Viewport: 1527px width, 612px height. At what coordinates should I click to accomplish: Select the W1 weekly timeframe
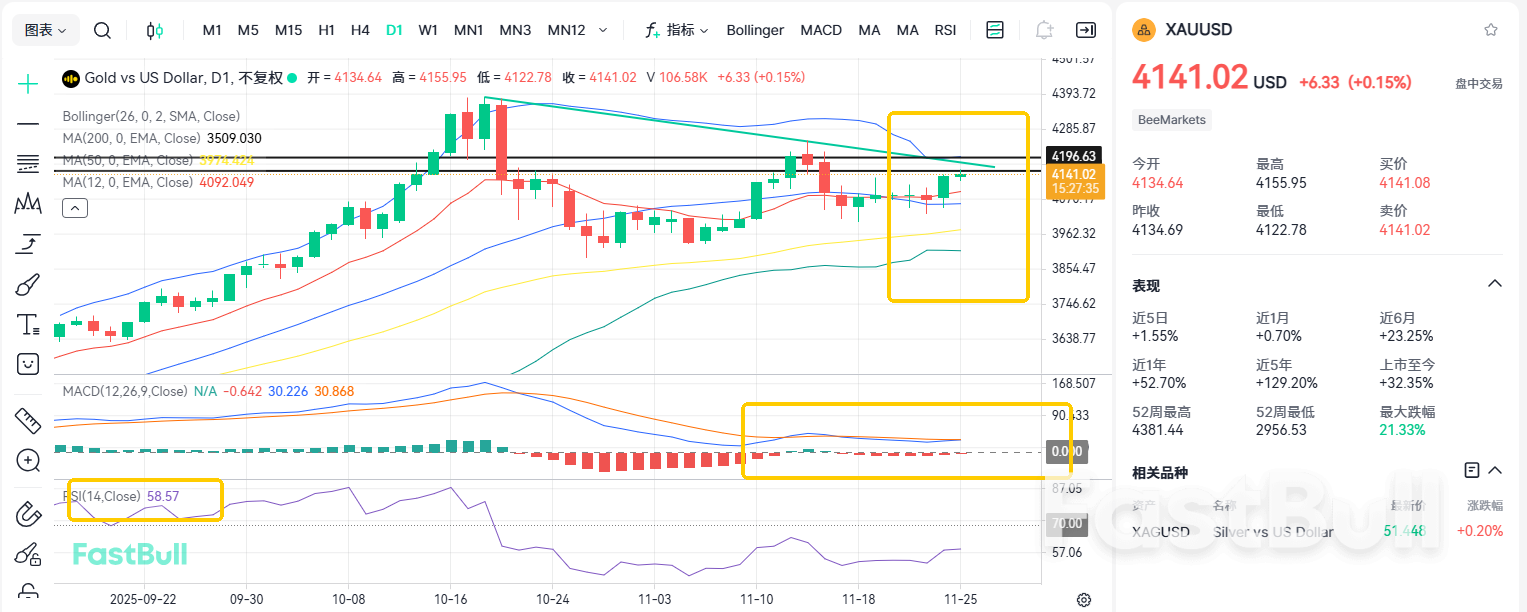pos(428,30)
